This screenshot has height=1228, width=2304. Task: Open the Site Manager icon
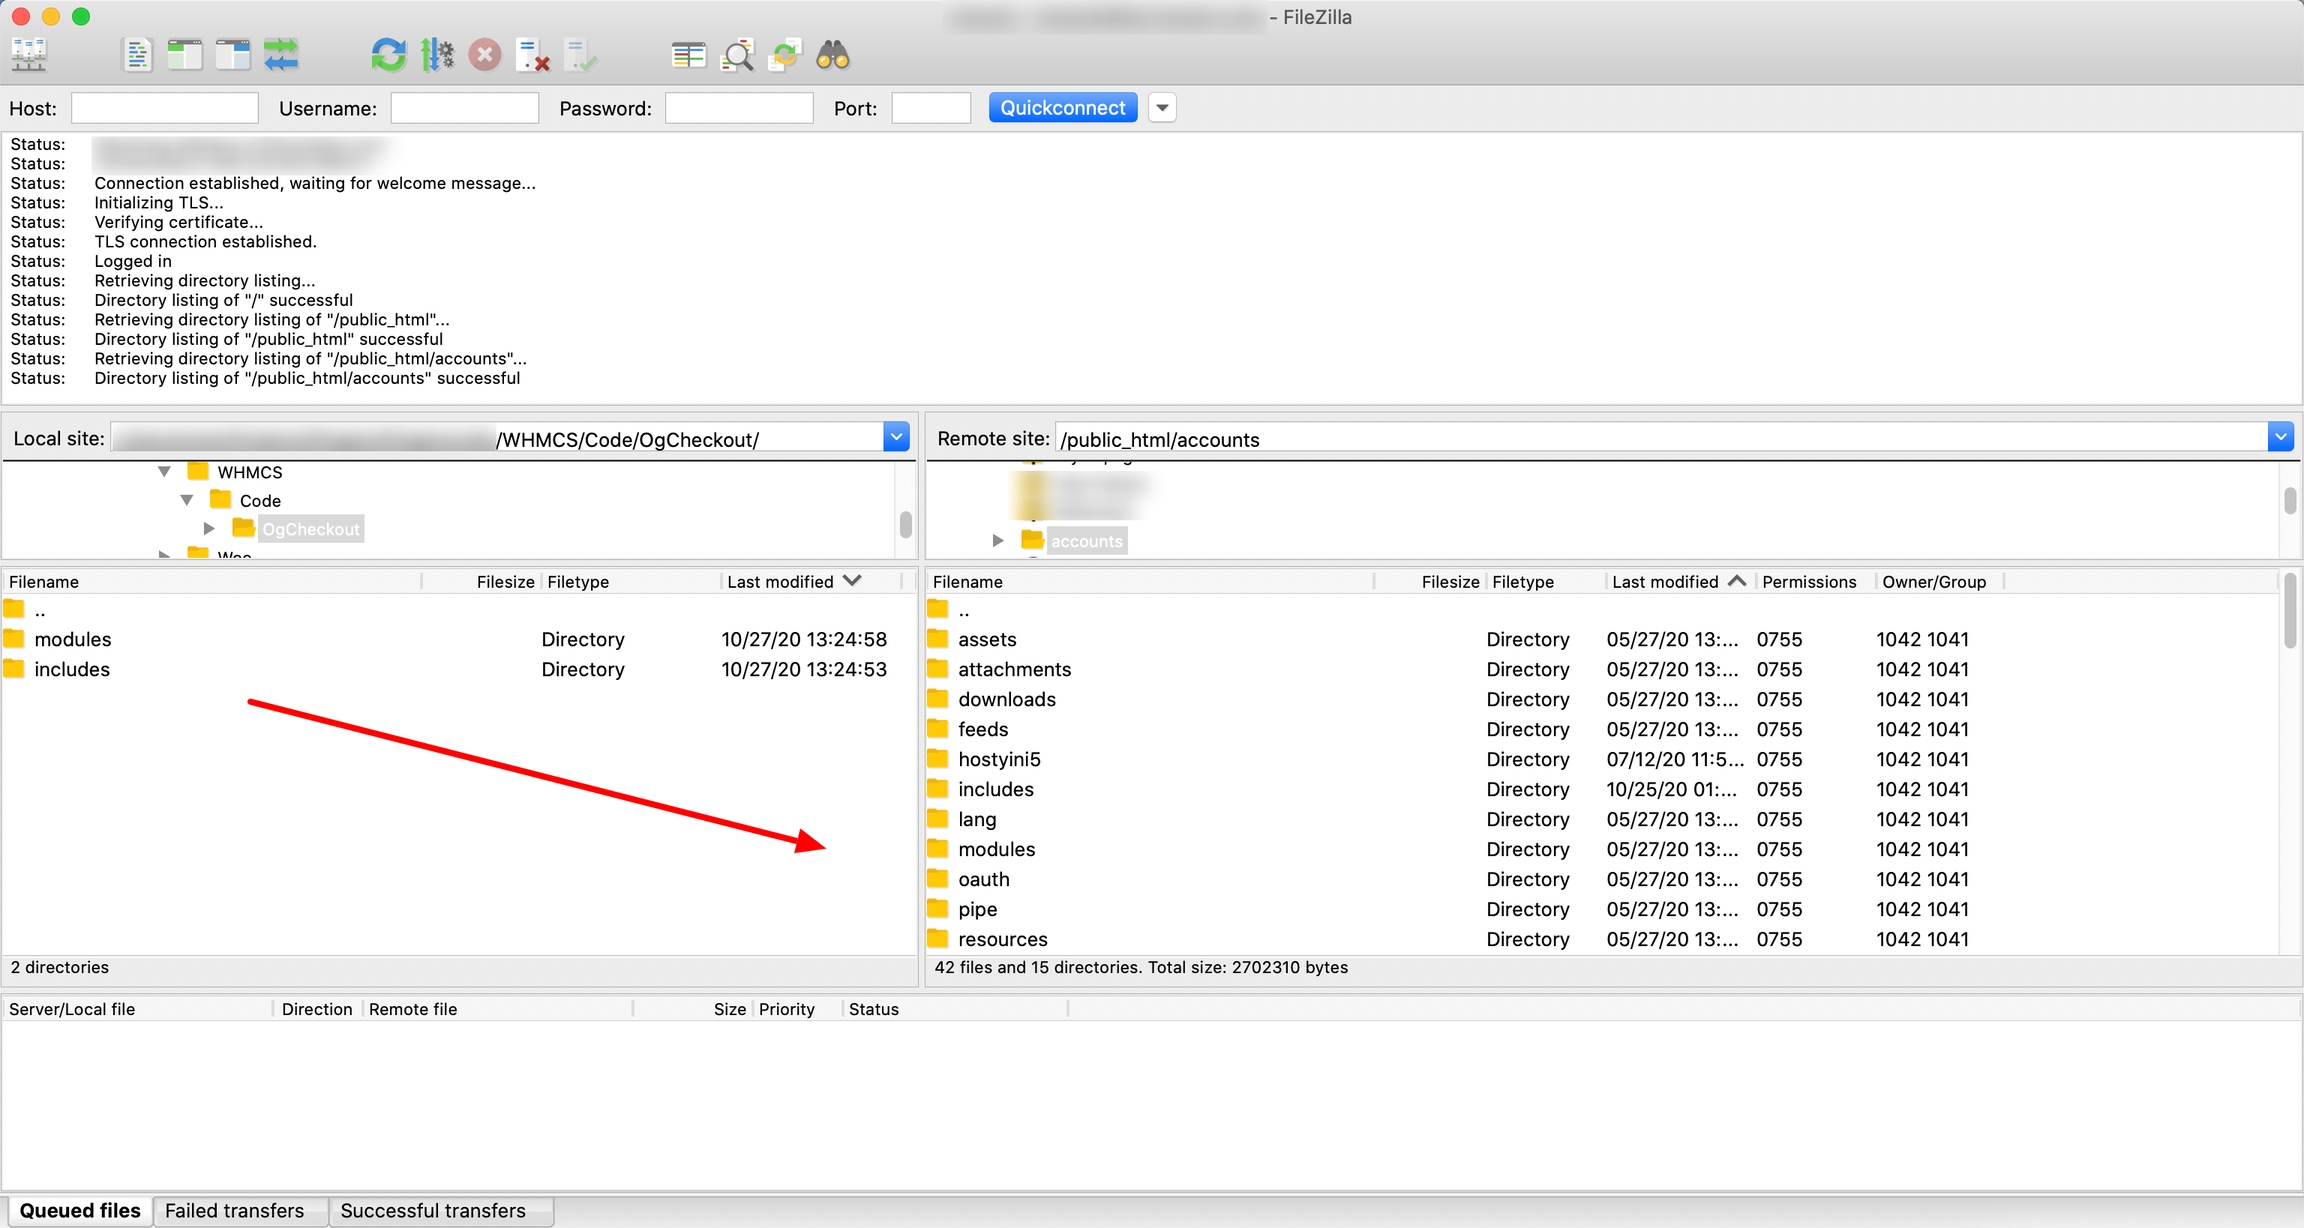[28, 55]
